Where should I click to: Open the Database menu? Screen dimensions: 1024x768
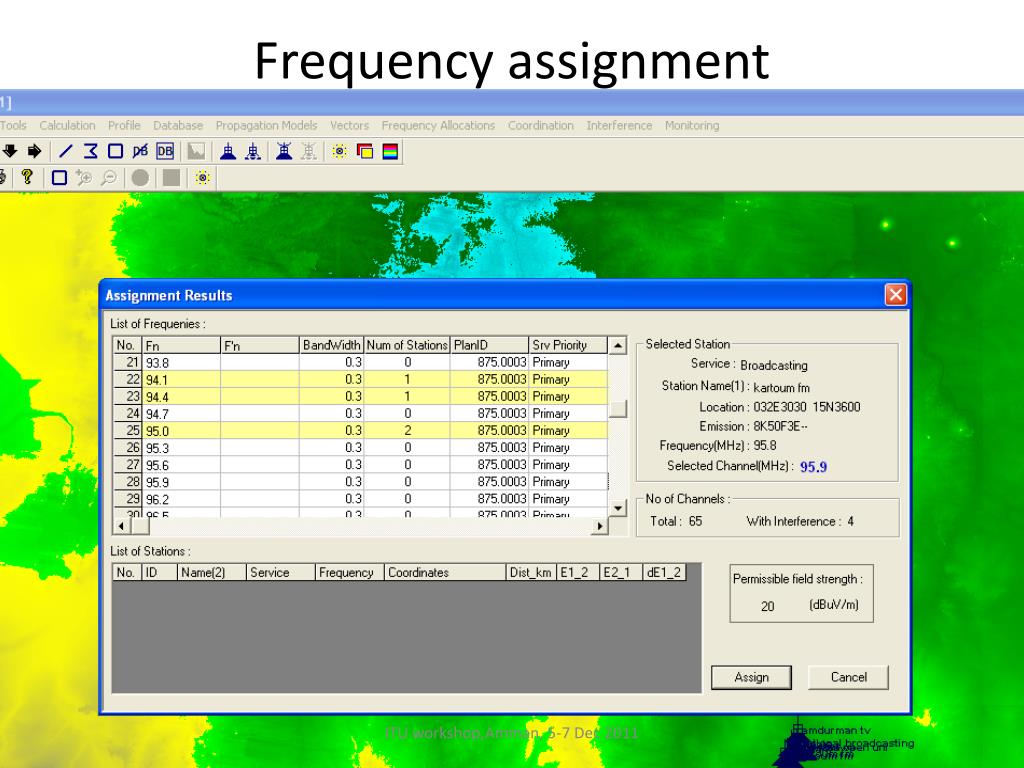pos(178,125)
